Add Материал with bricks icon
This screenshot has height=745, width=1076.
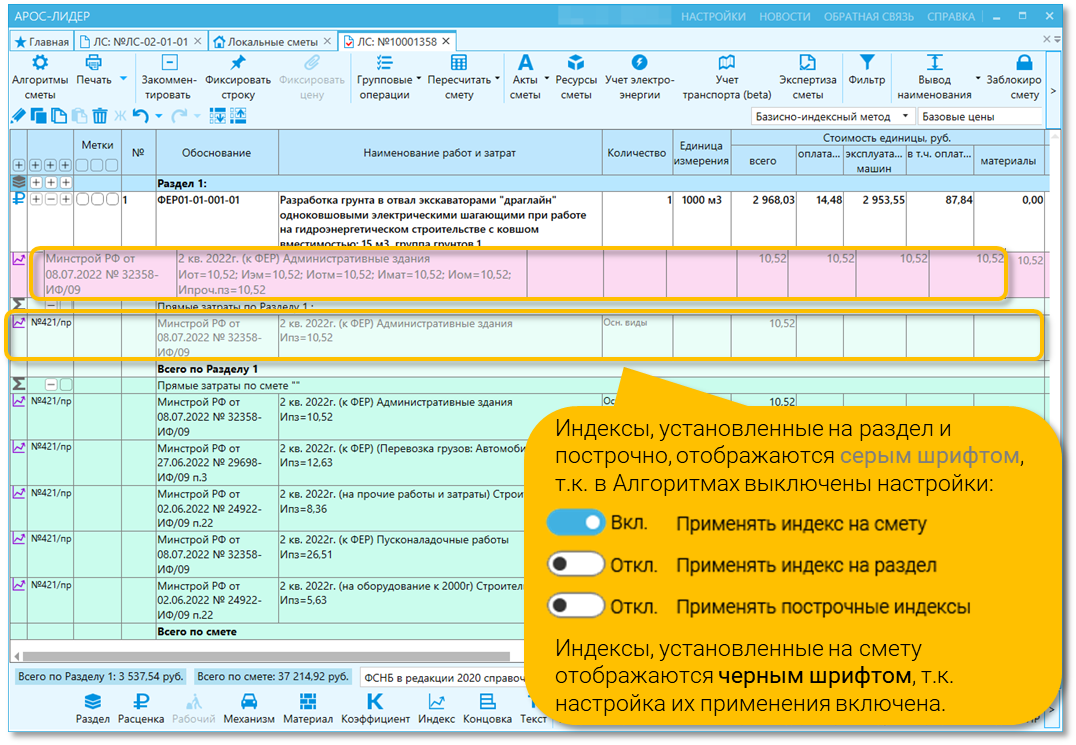(x=307, y=709)
